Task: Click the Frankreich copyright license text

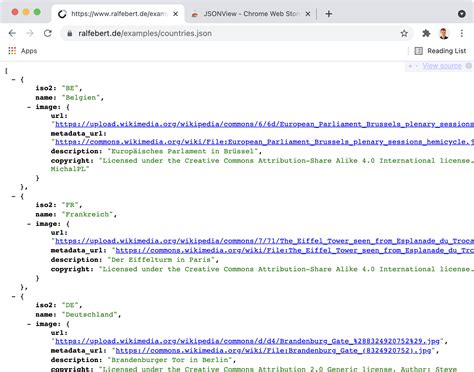Action: click(286, 269)
